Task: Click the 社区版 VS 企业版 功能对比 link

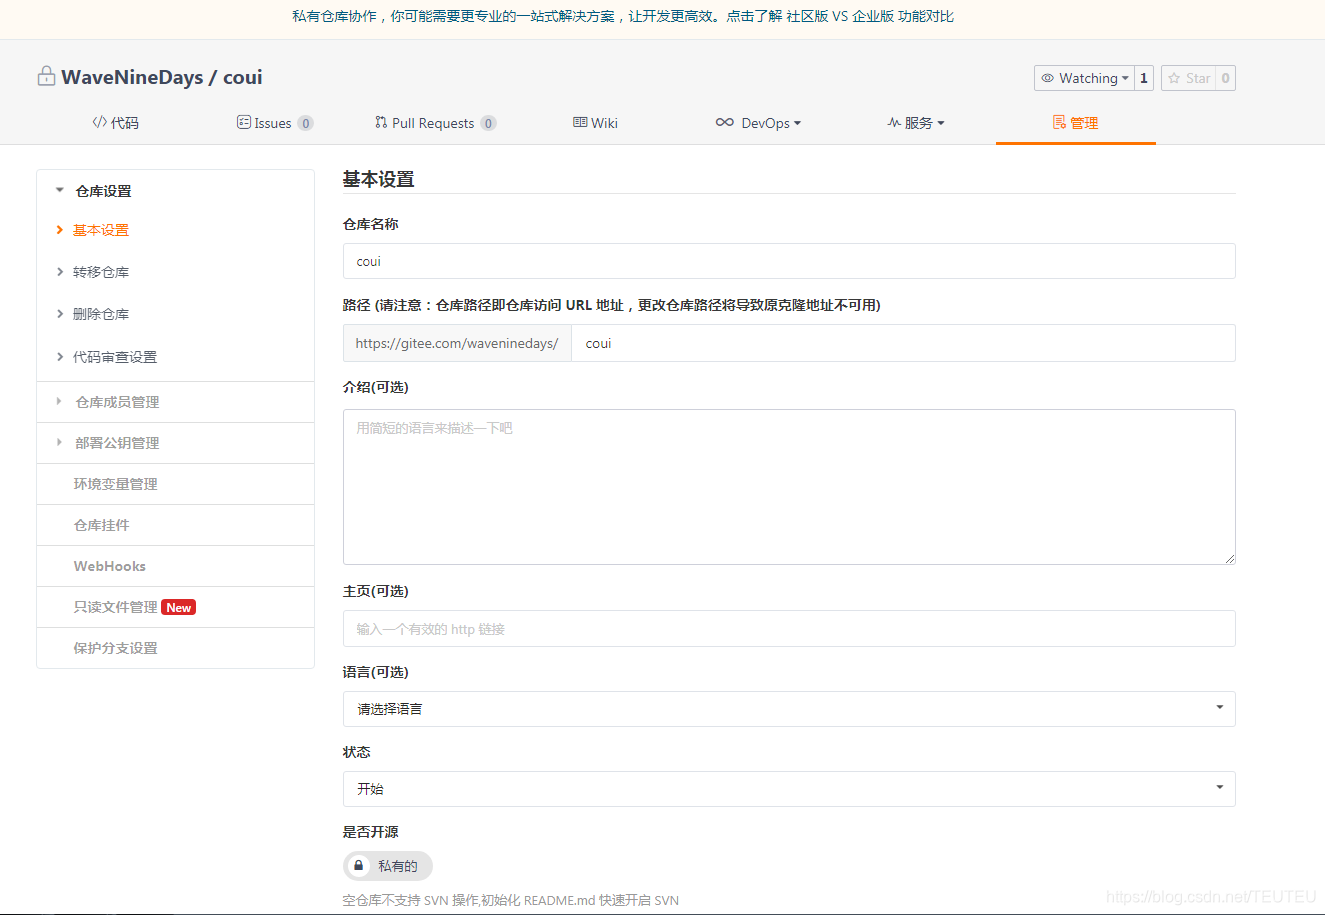Action: (x=870, y=16)
